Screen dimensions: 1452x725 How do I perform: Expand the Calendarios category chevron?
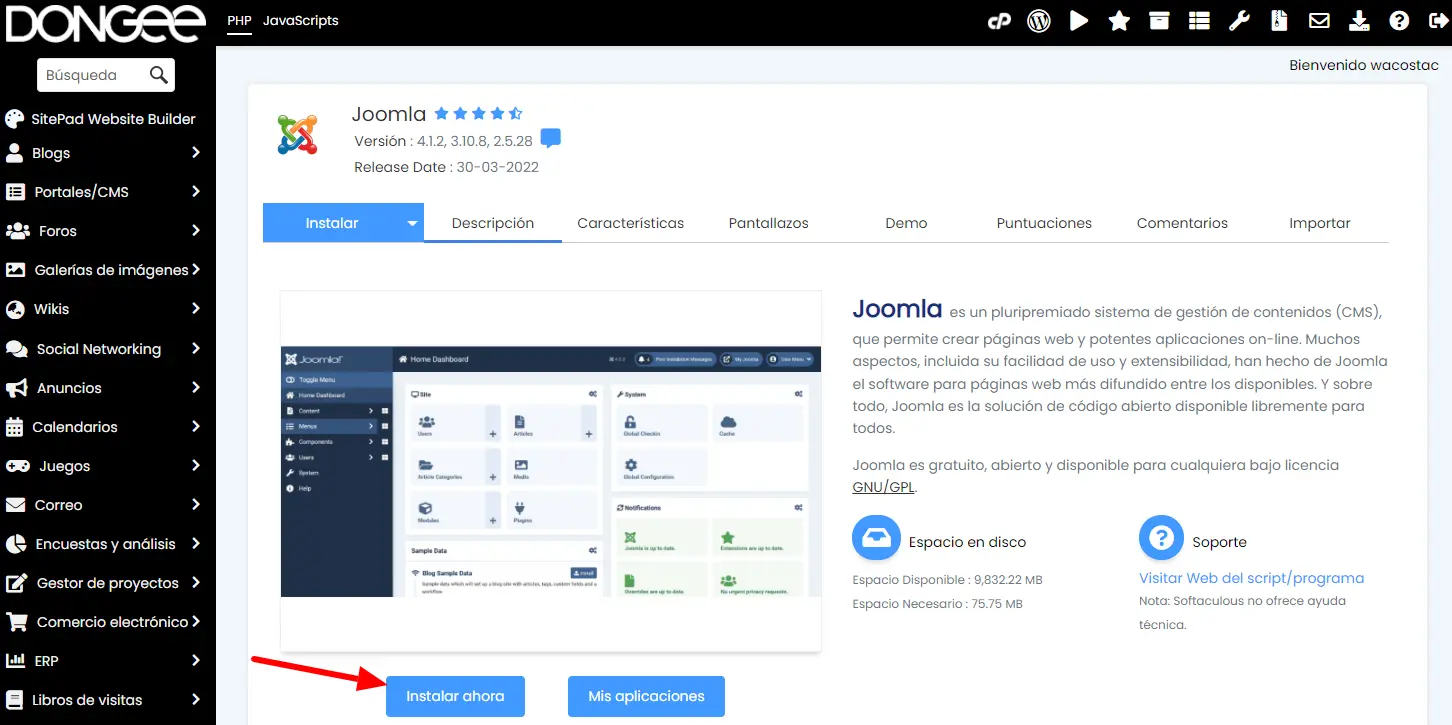196,427
